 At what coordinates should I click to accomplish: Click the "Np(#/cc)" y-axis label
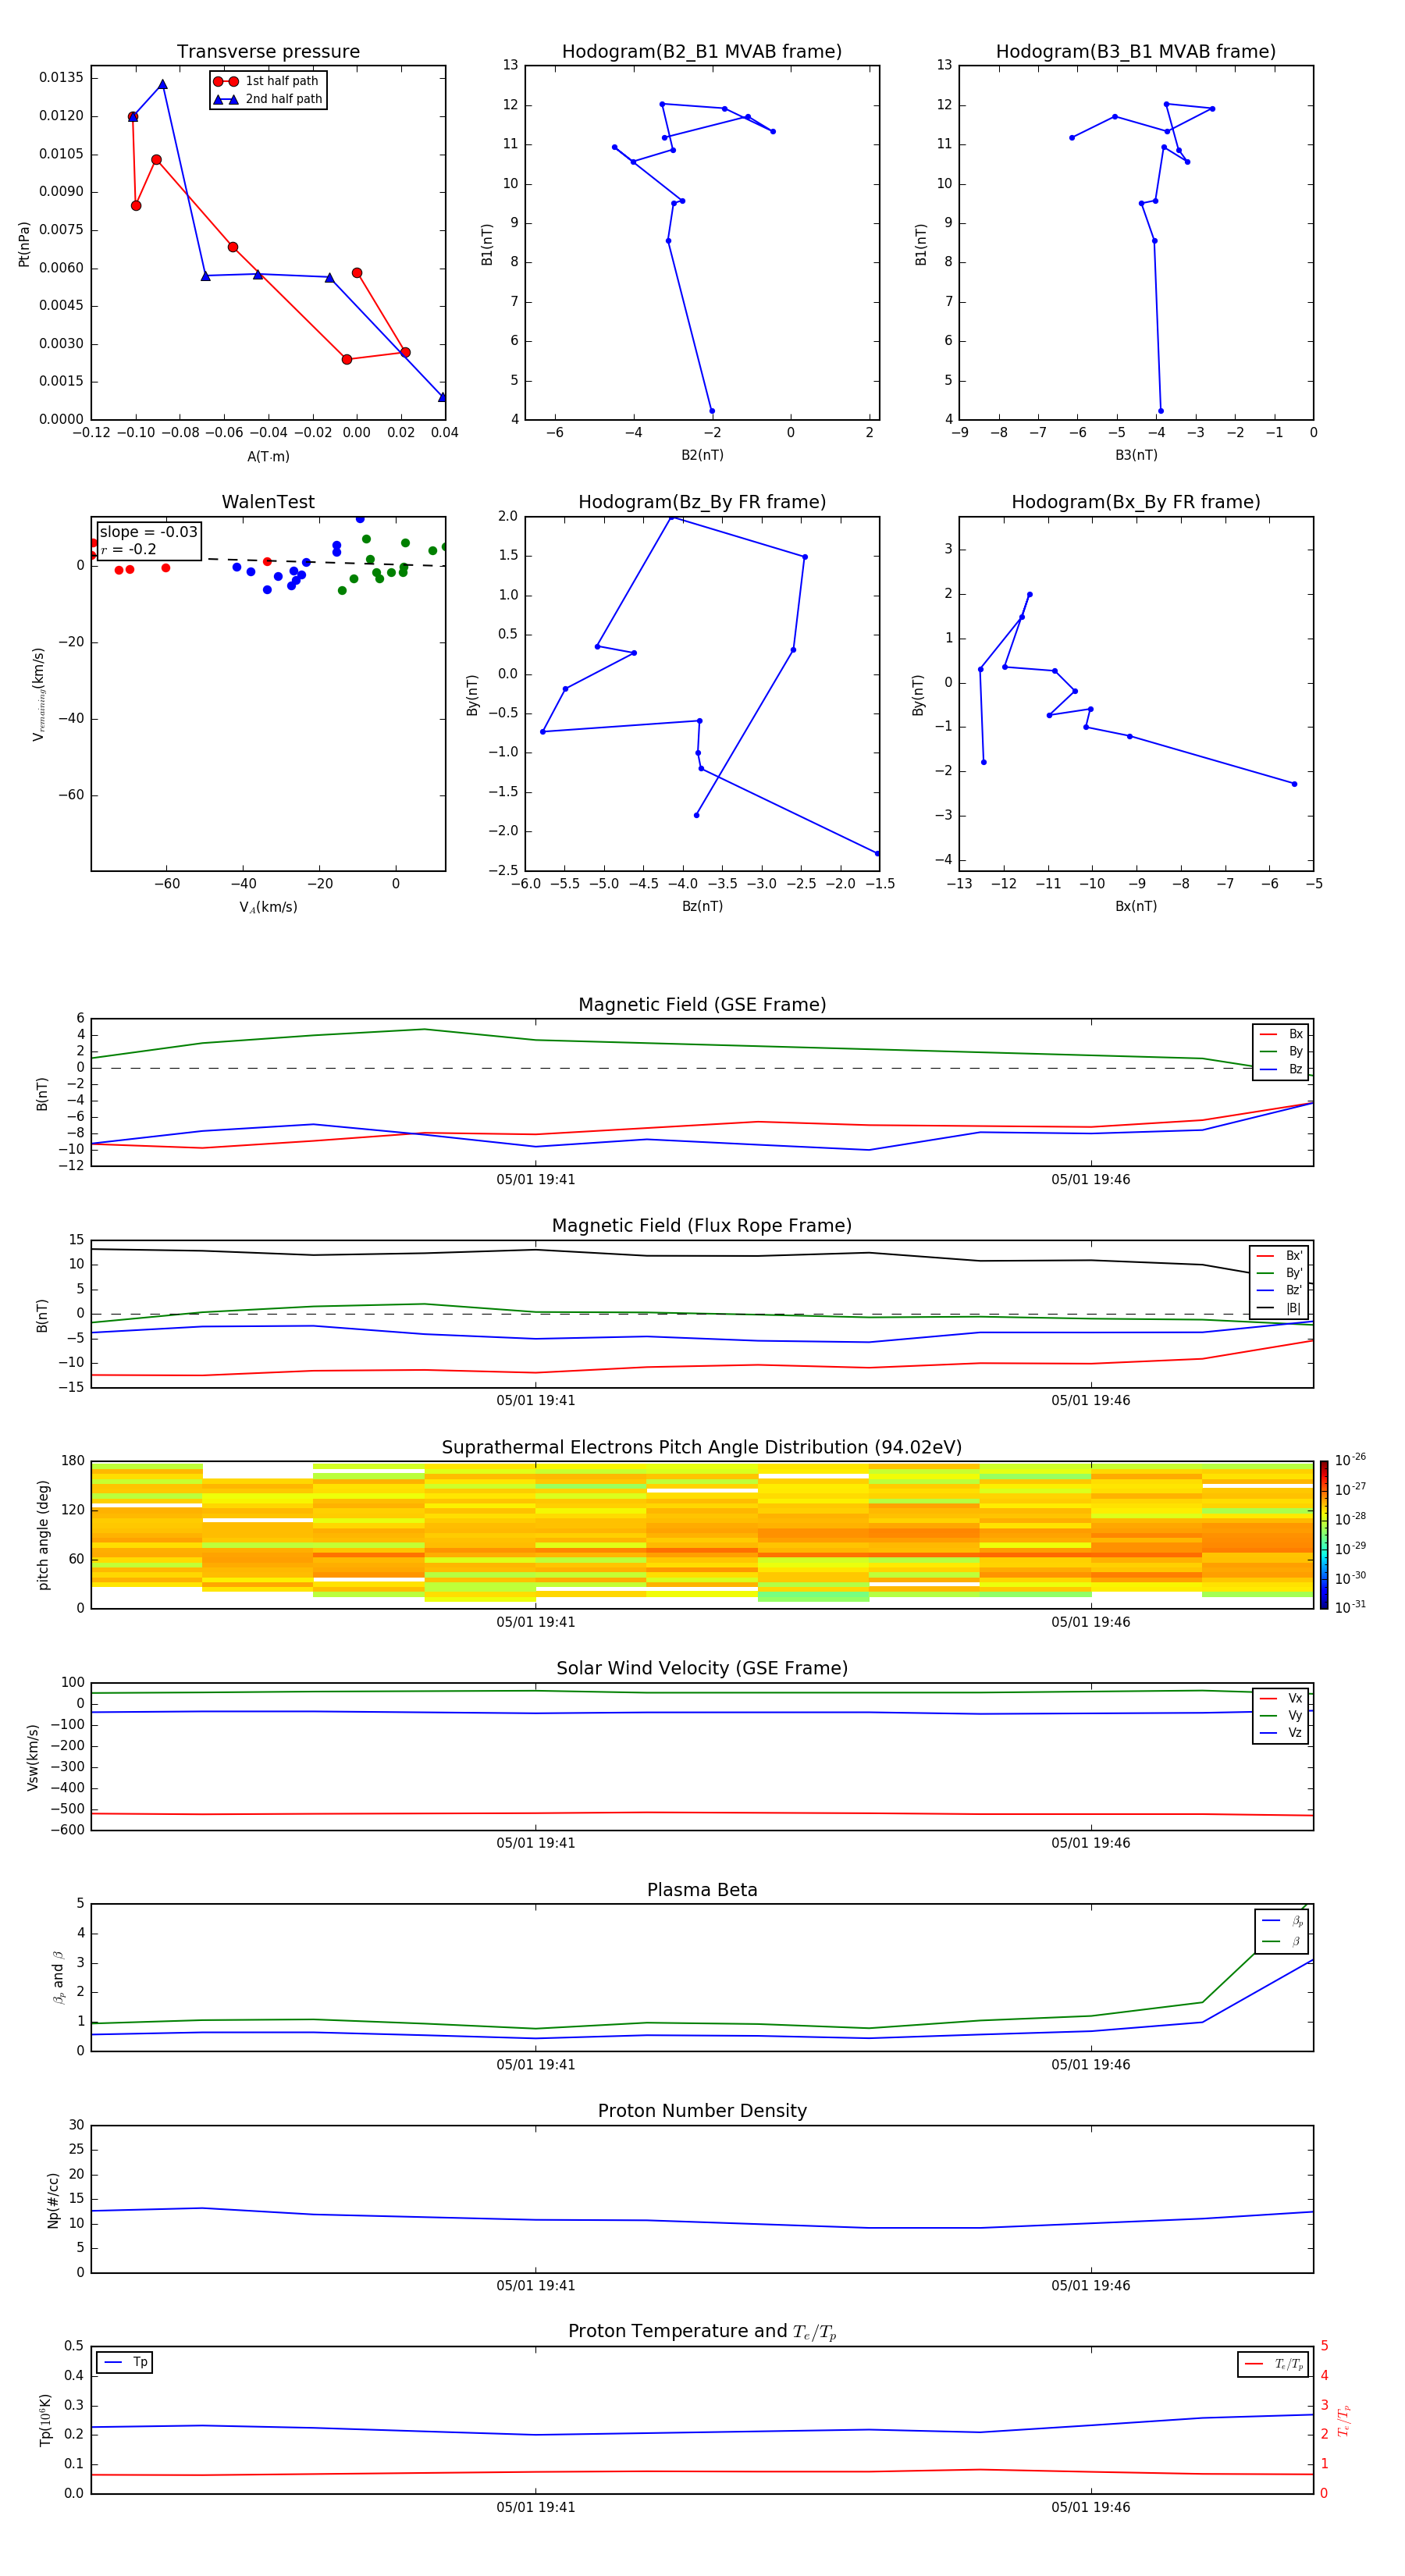53,2200
